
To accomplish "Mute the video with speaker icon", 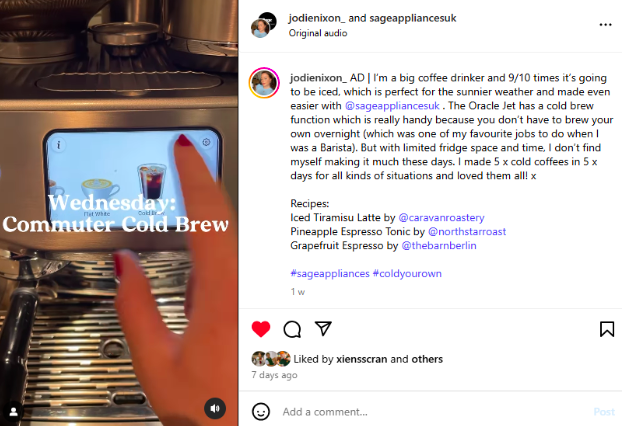I will click(x=215, y=408).
